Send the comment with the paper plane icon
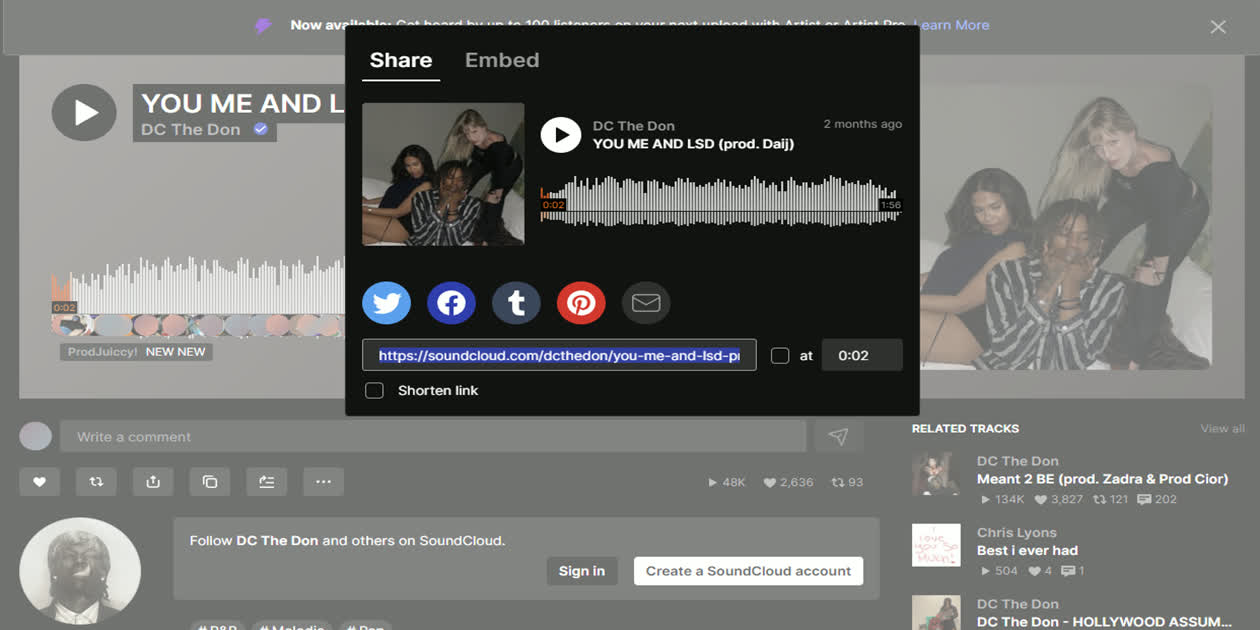The height and width of the screenshot is (630, 1260). tap(839, 435)
